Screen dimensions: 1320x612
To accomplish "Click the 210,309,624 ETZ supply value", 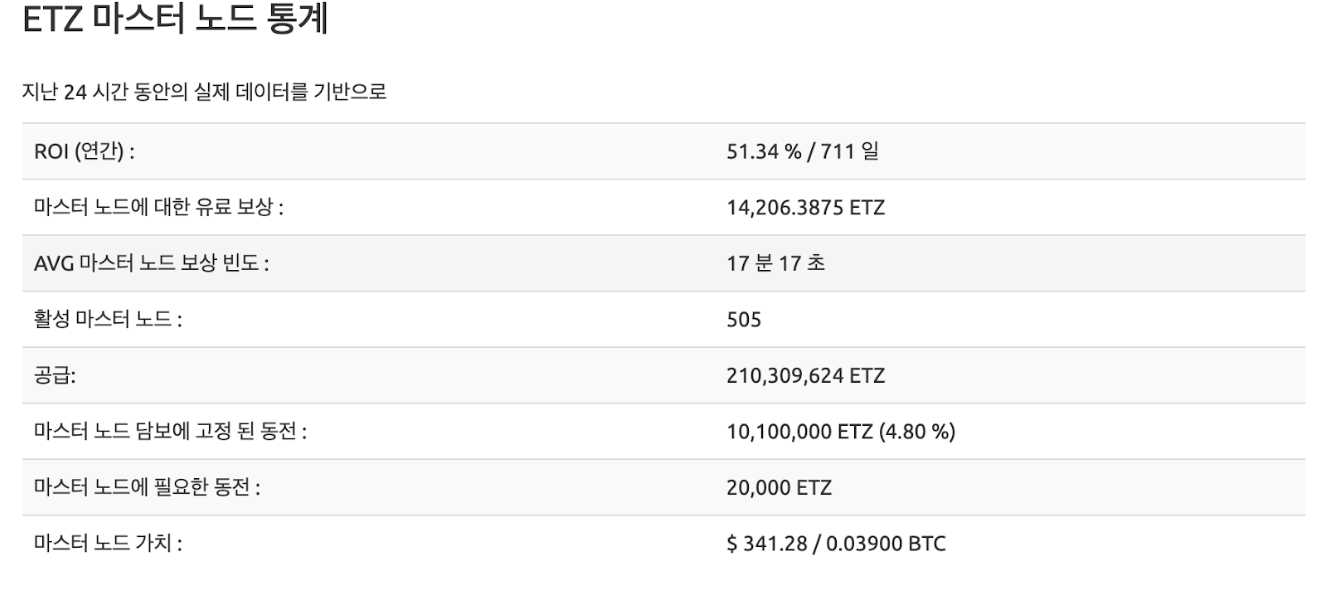I will [805, 376].
